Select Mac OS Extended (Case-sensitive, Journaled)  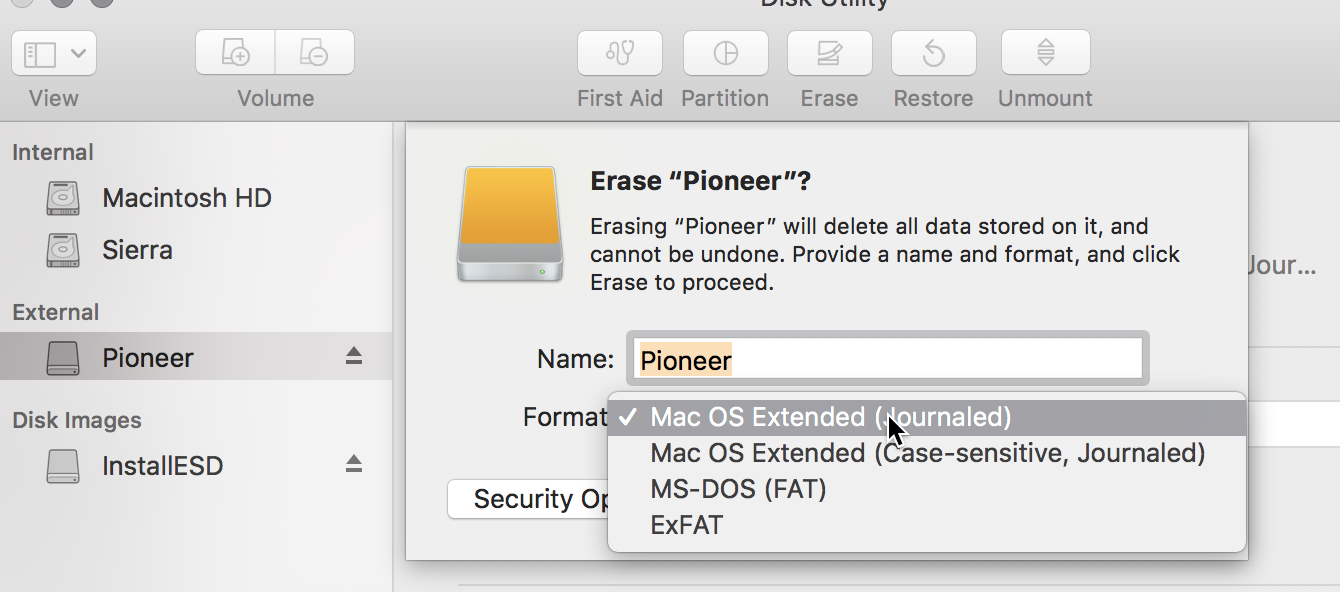click(927, 453)
